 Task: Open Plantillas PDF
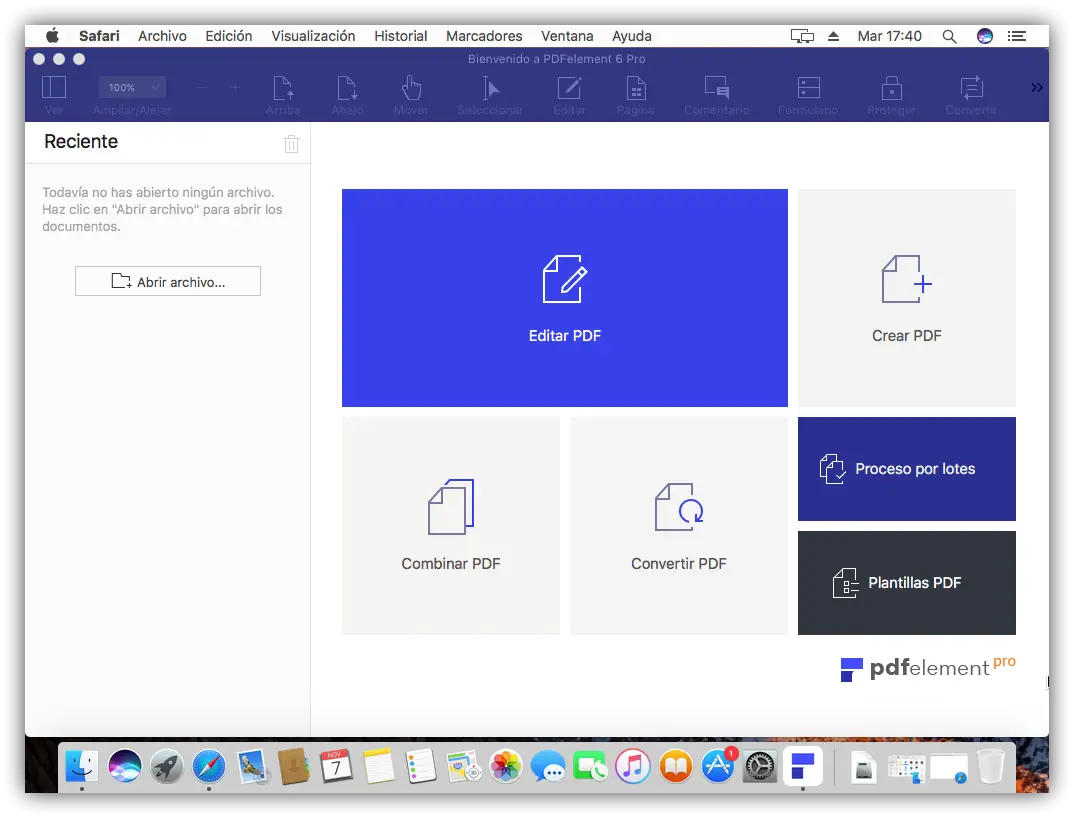(x=907, y=583)
